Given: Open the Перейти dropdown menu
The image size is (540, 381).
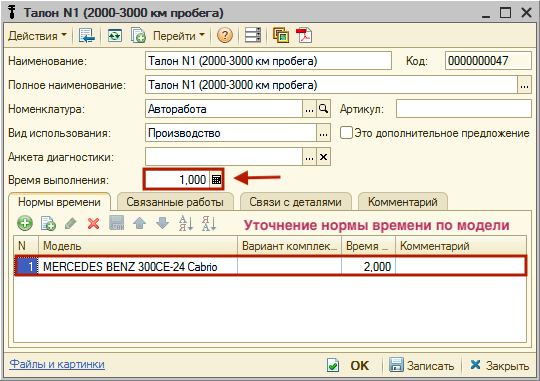Looking at the screenshot, I should (x=179, y=36).
